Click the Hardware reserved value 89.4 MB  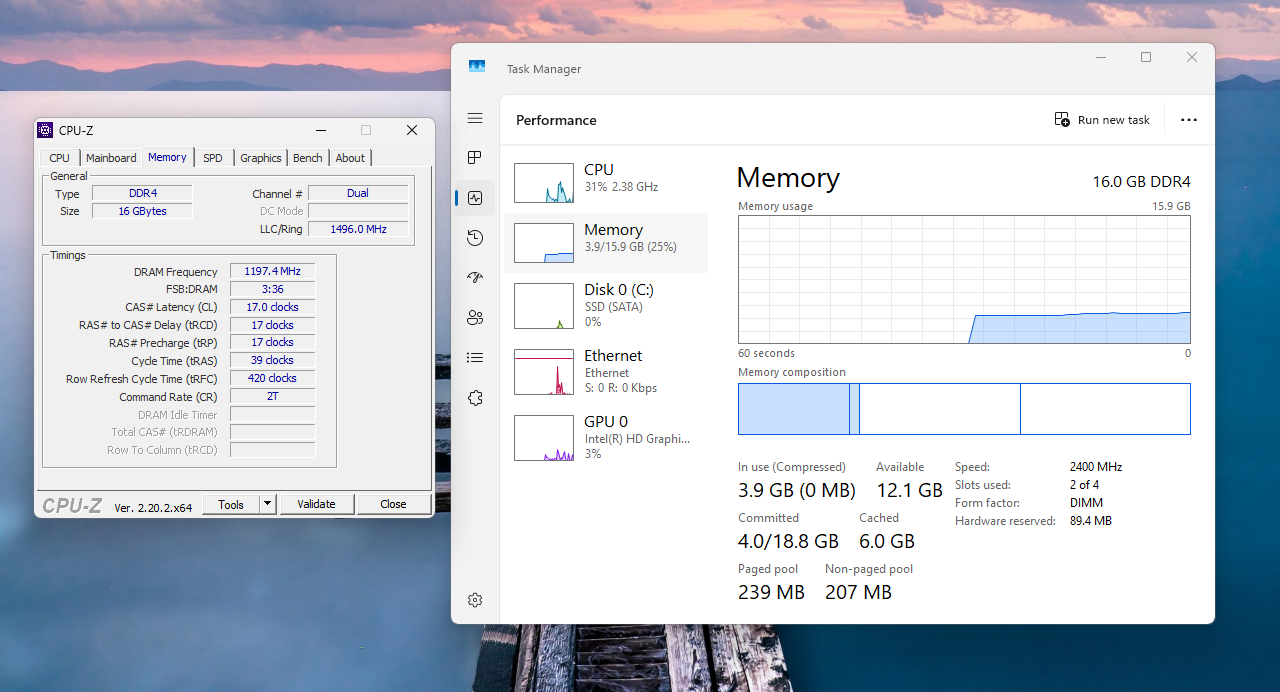click(x=1090, y=521)
